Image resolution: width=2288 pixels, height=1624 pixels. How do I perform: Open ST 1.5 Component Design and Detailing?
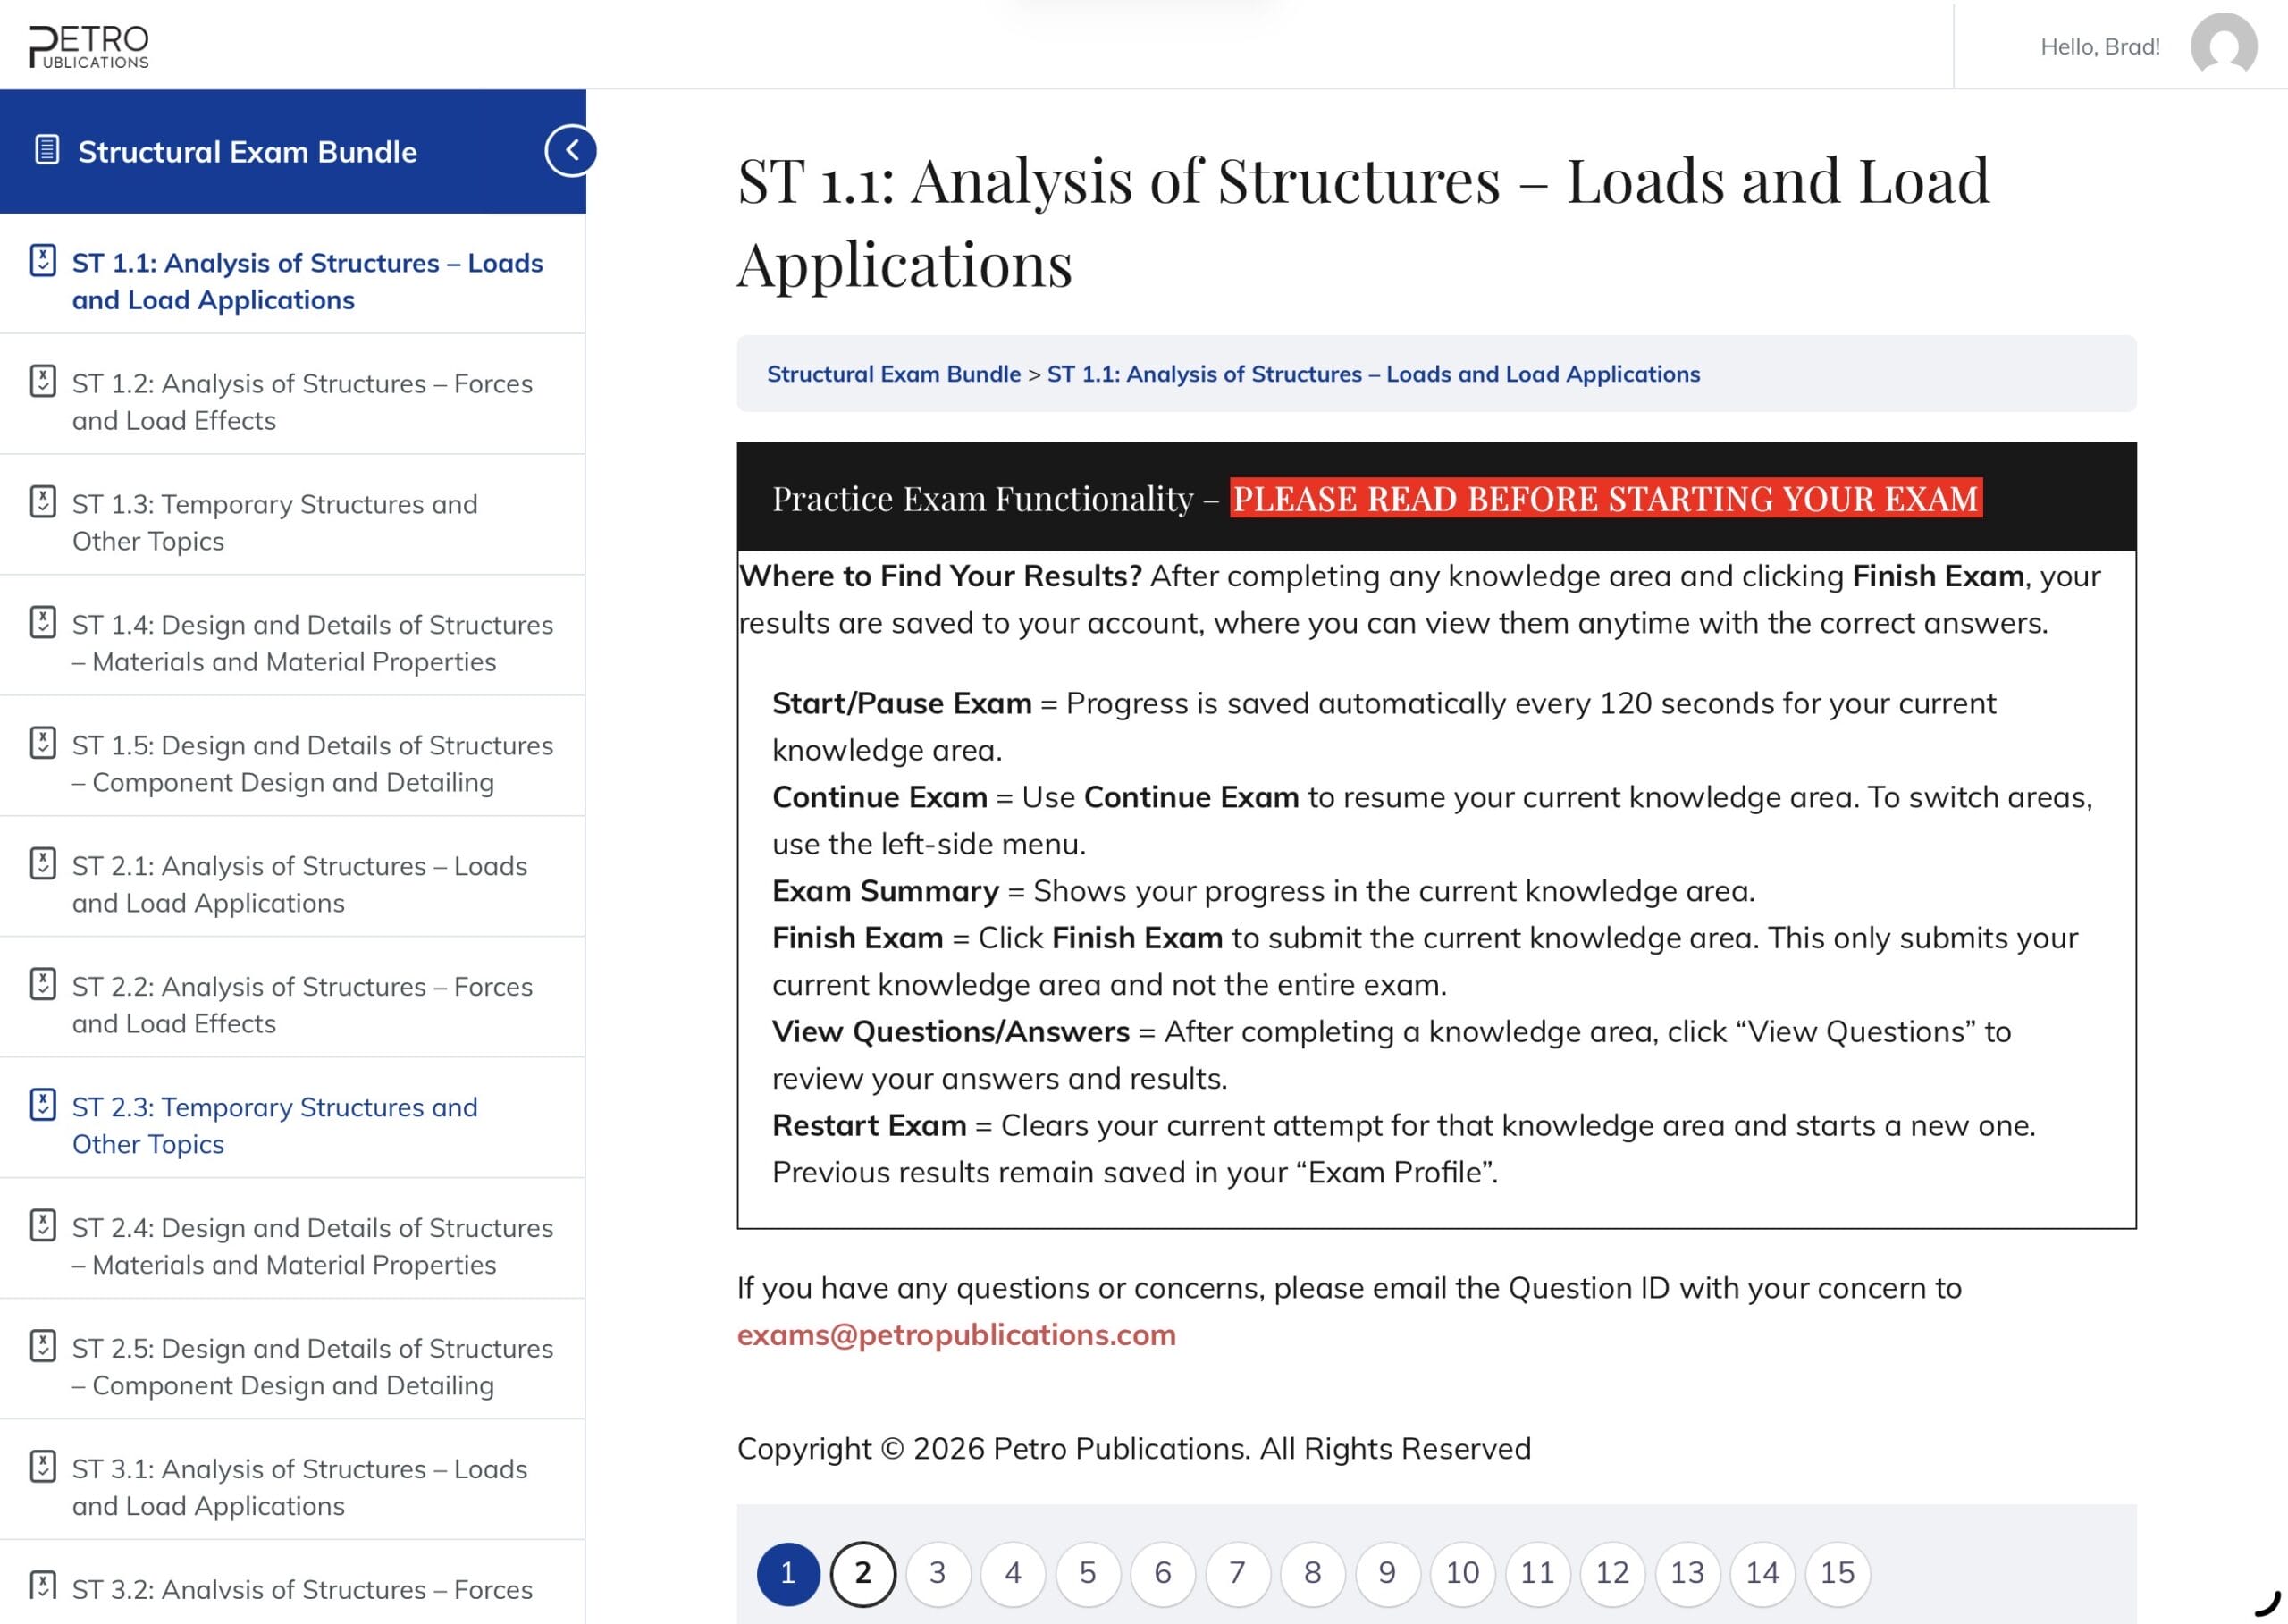(x=313, y=764)
